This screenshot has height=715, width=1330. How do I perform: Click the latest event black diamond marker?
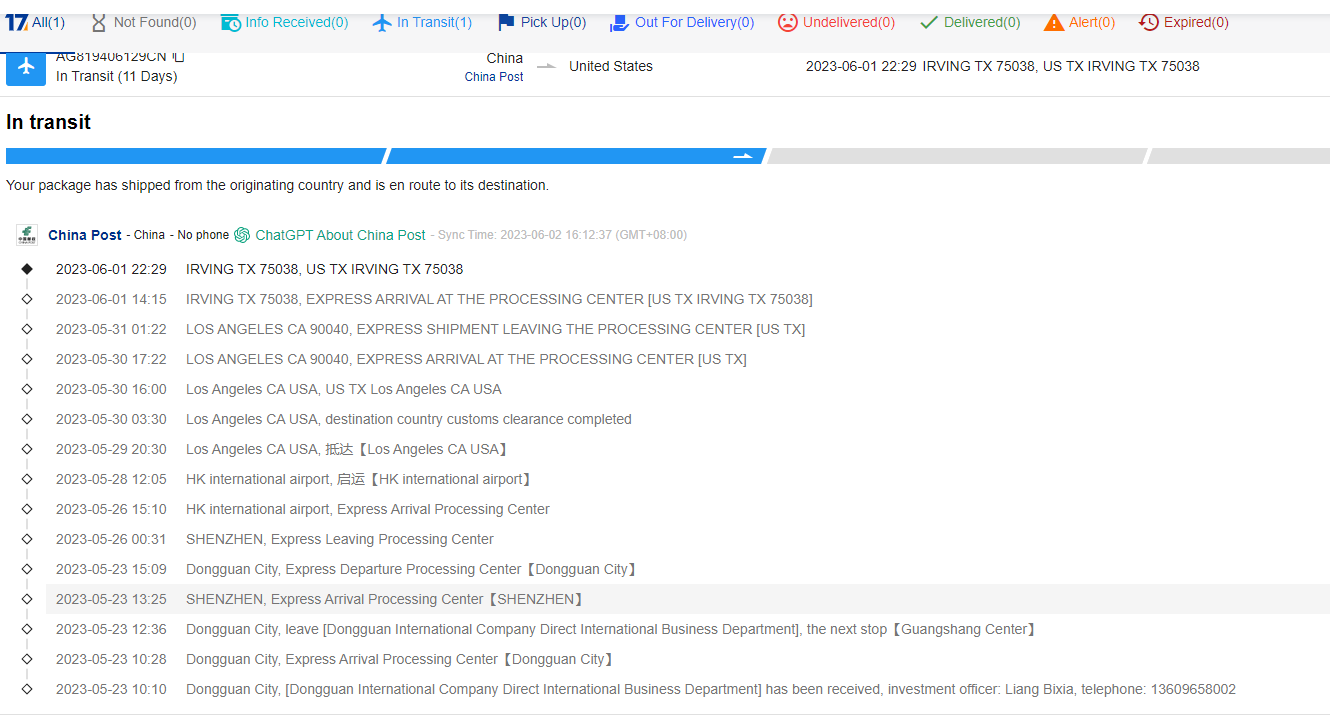(27, 269)
